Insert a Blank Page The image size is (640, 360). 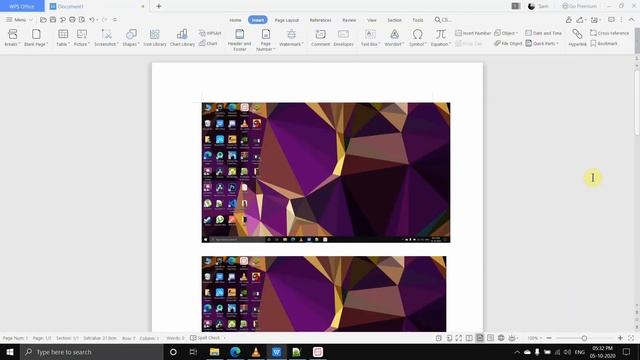[36, 38]
